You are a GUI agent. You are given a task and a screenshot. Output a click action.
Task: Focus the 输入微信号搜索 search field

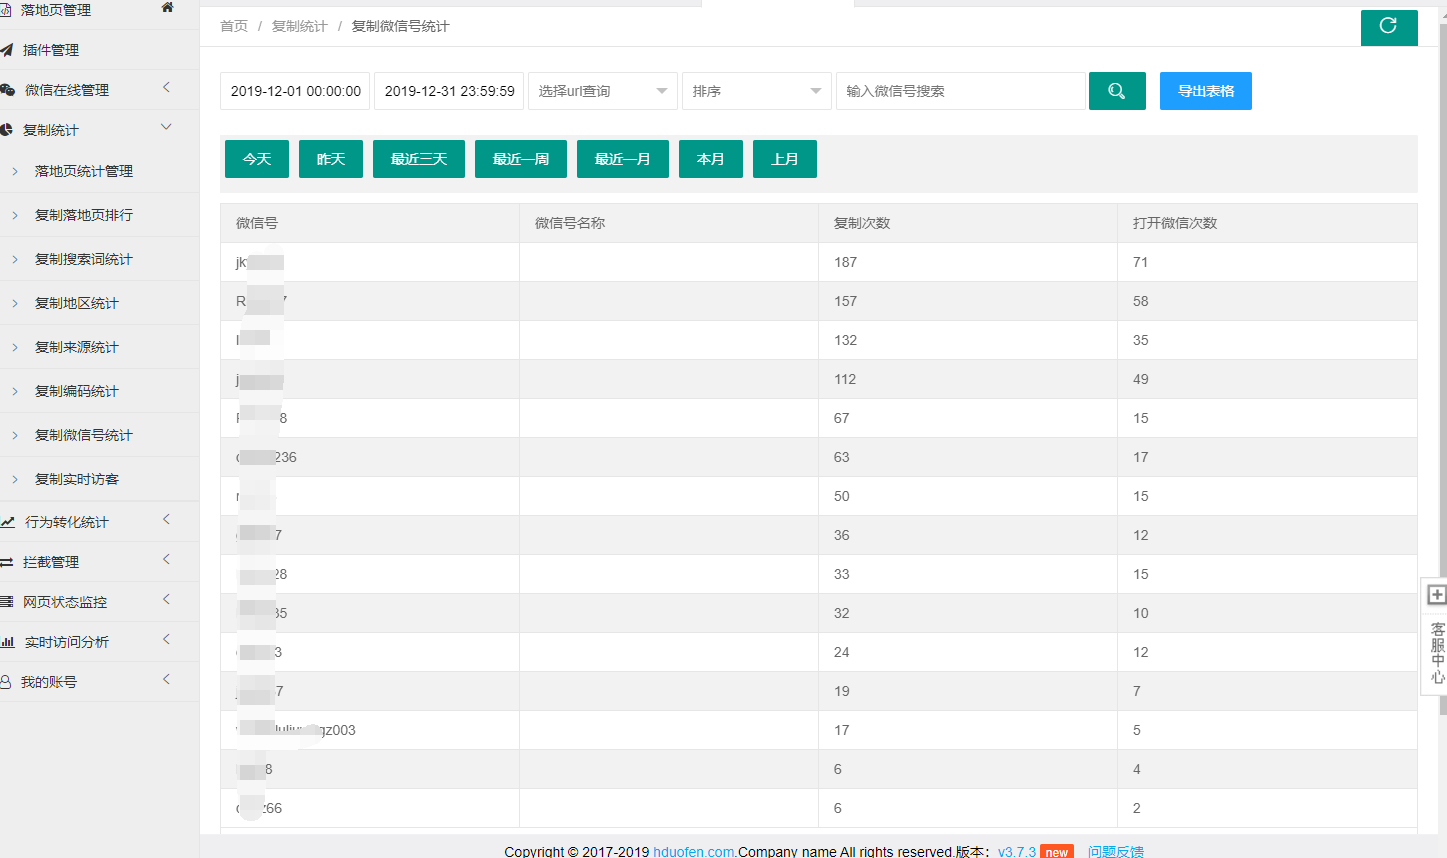961,91
